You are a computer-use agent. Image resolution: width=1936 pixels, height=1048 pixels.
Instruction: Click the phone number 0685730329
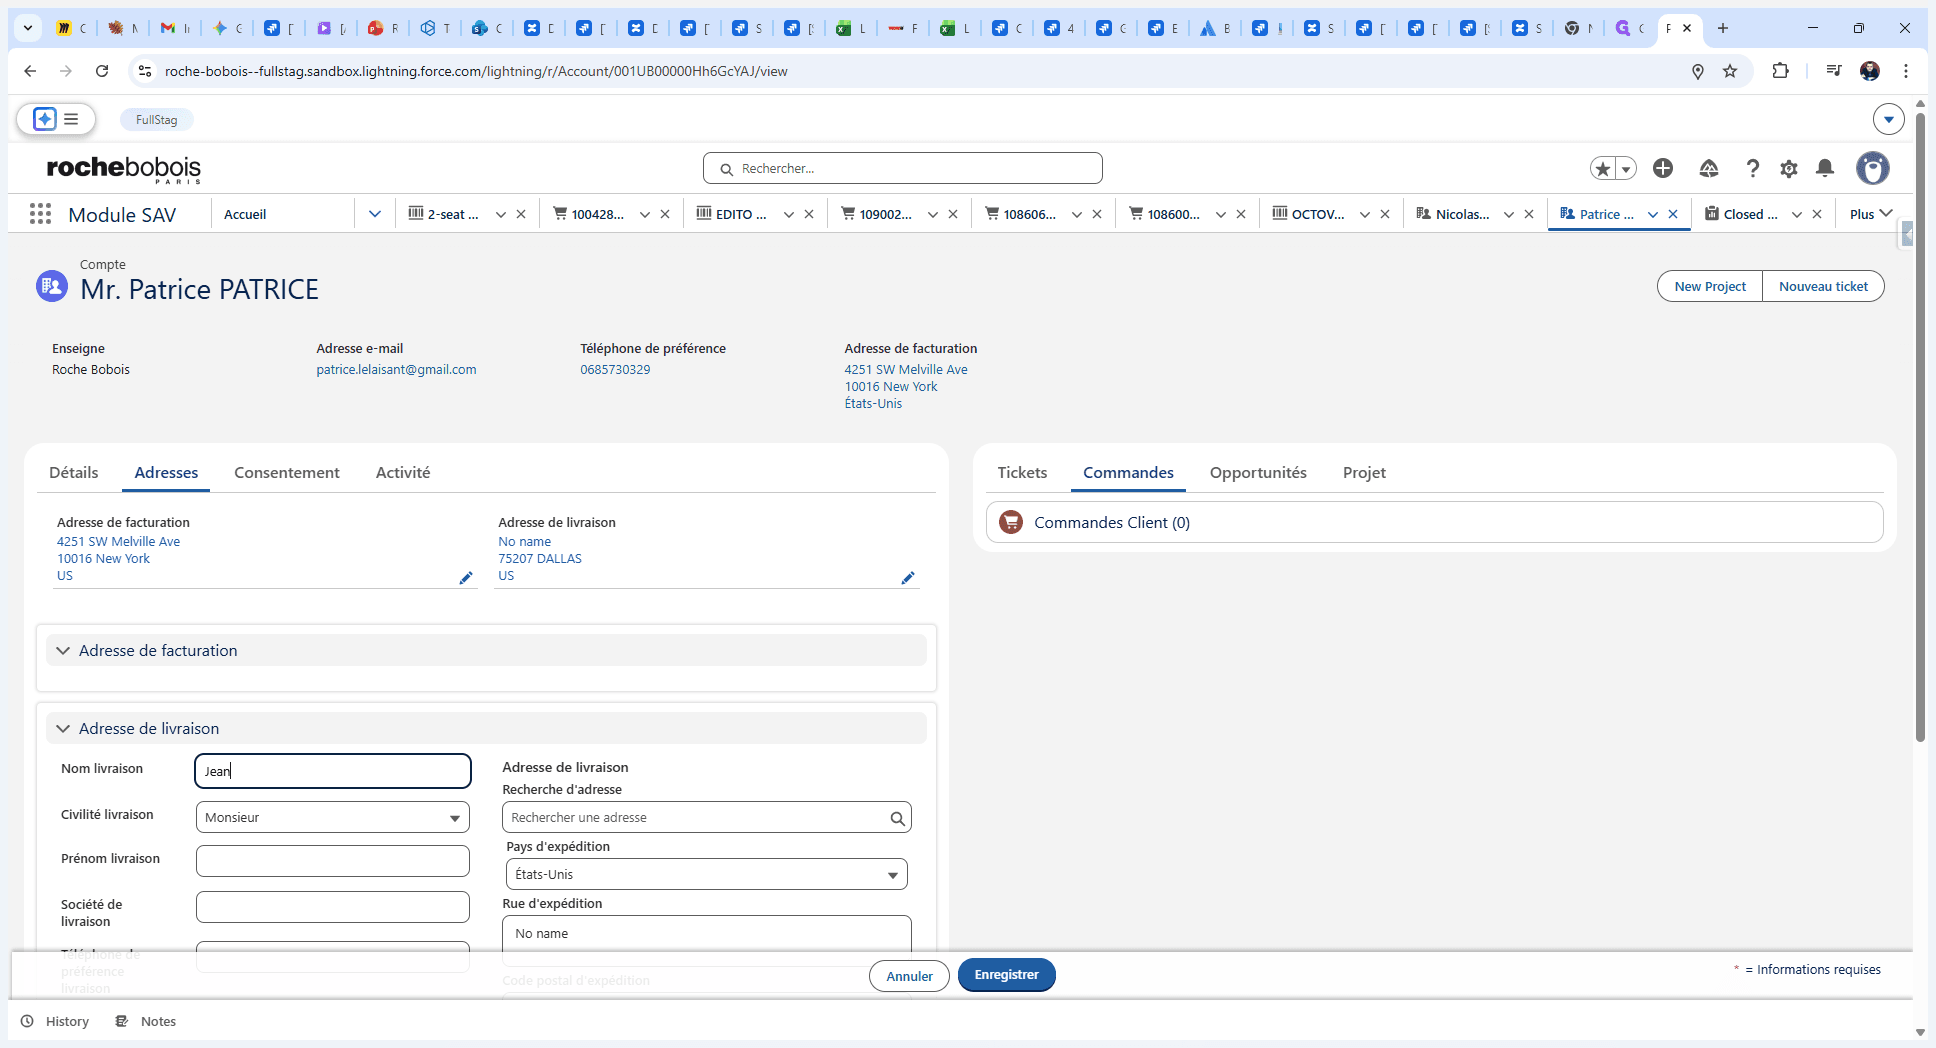[615, 369]
